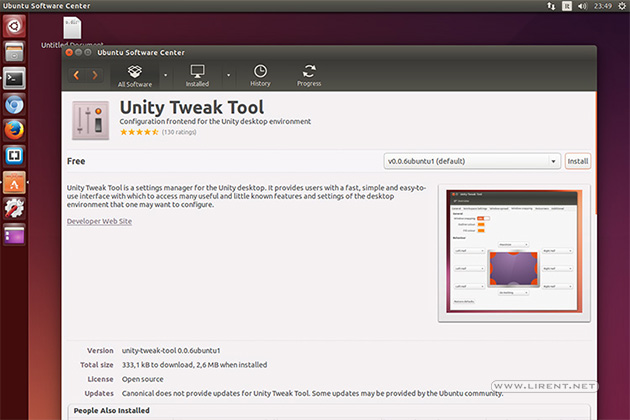Launch Firefox from the launcher
Screen dimensions: 630x420
pos(14,131)
